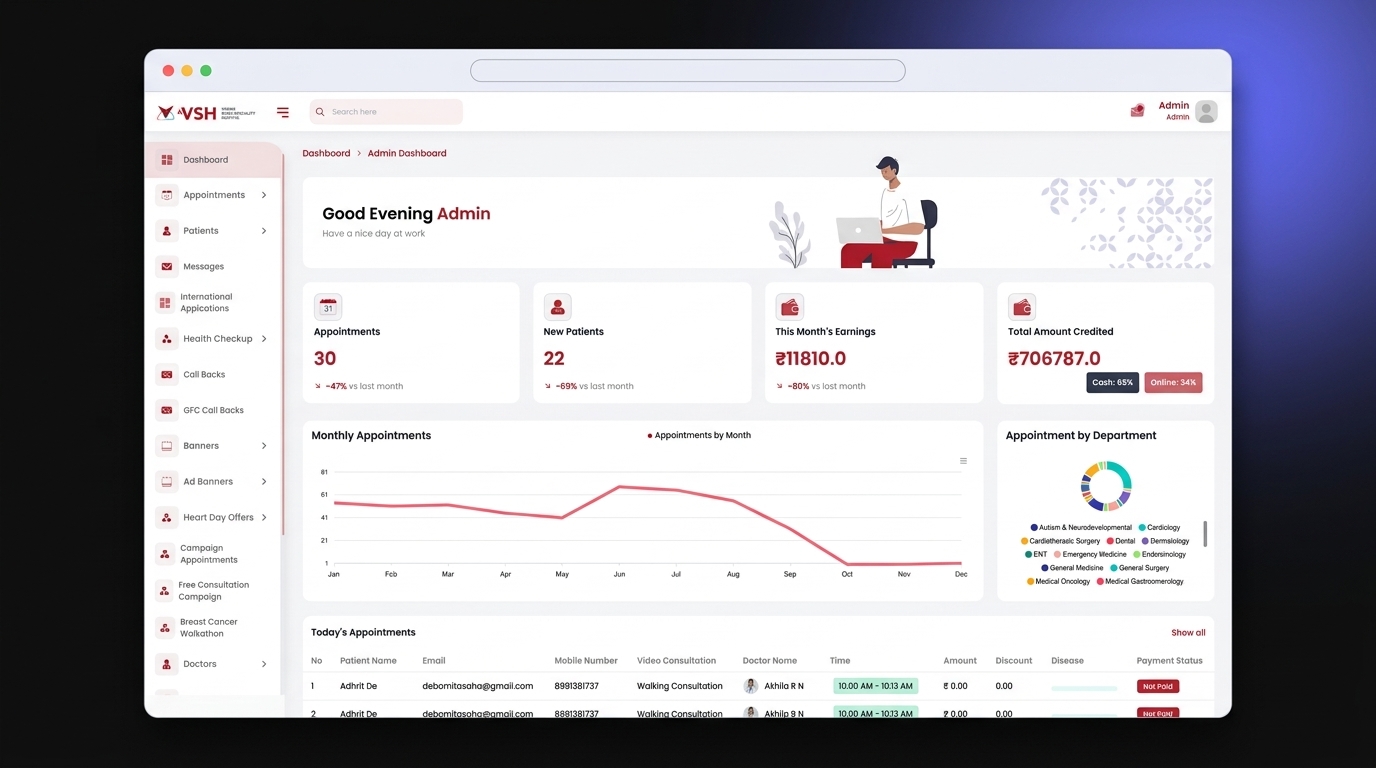Click 10.00 AM - 10.13 AM time in row 1
Screen dimensions: 1376x768
[875, 687]
